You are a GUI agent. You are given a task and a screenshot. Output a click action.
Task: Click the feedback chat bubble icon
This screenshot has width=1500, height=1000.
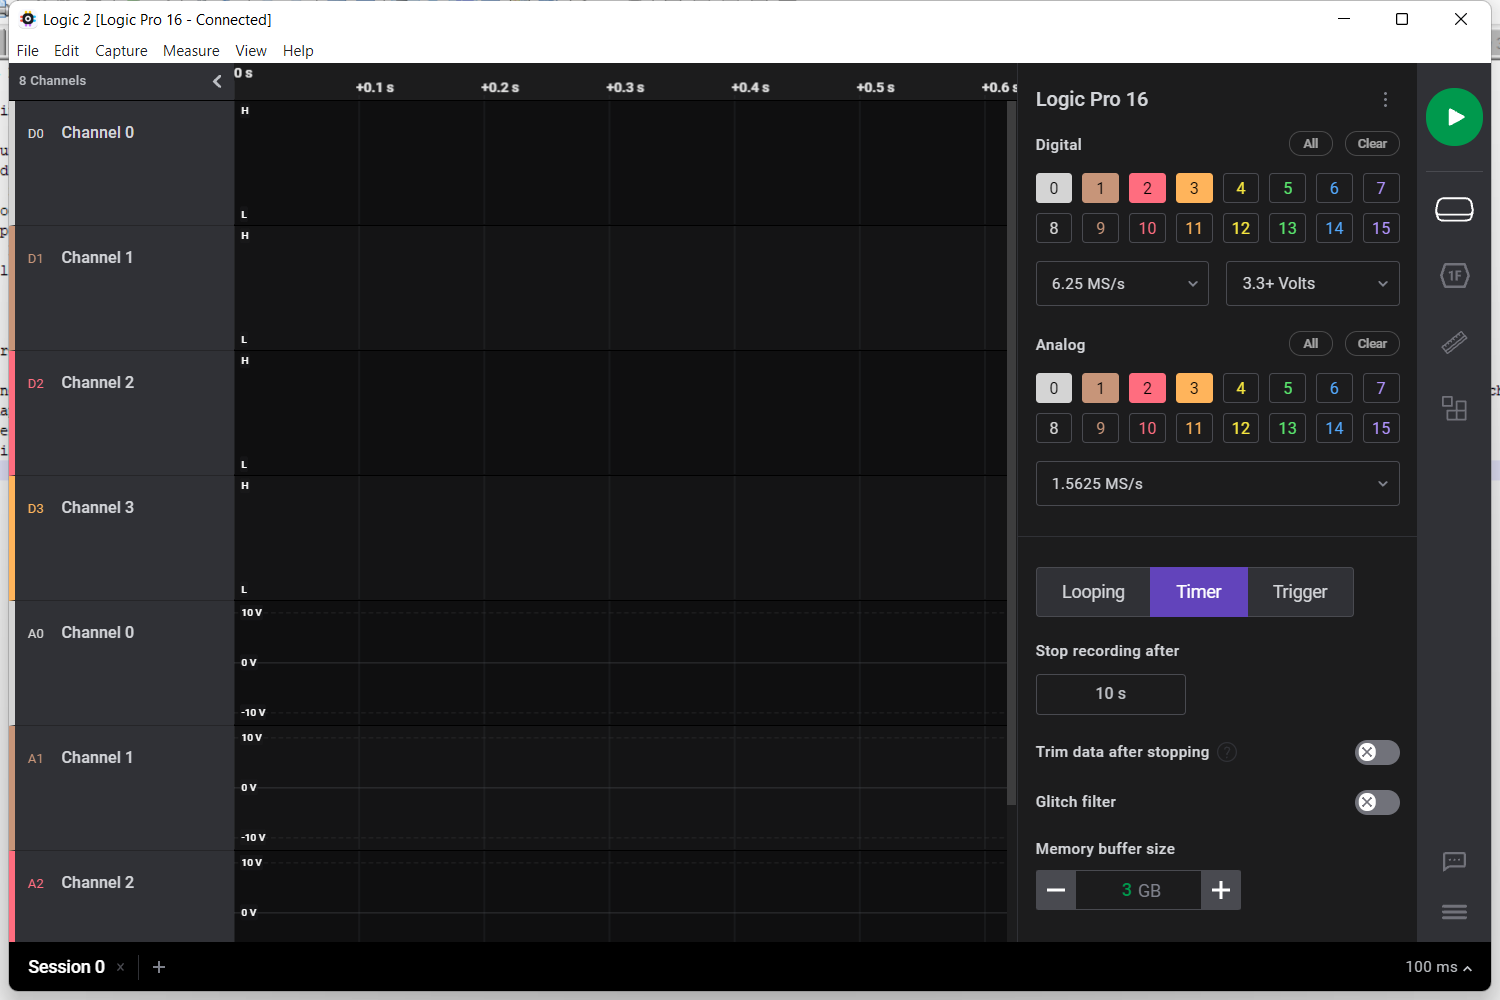click(x=1454, y=861)
